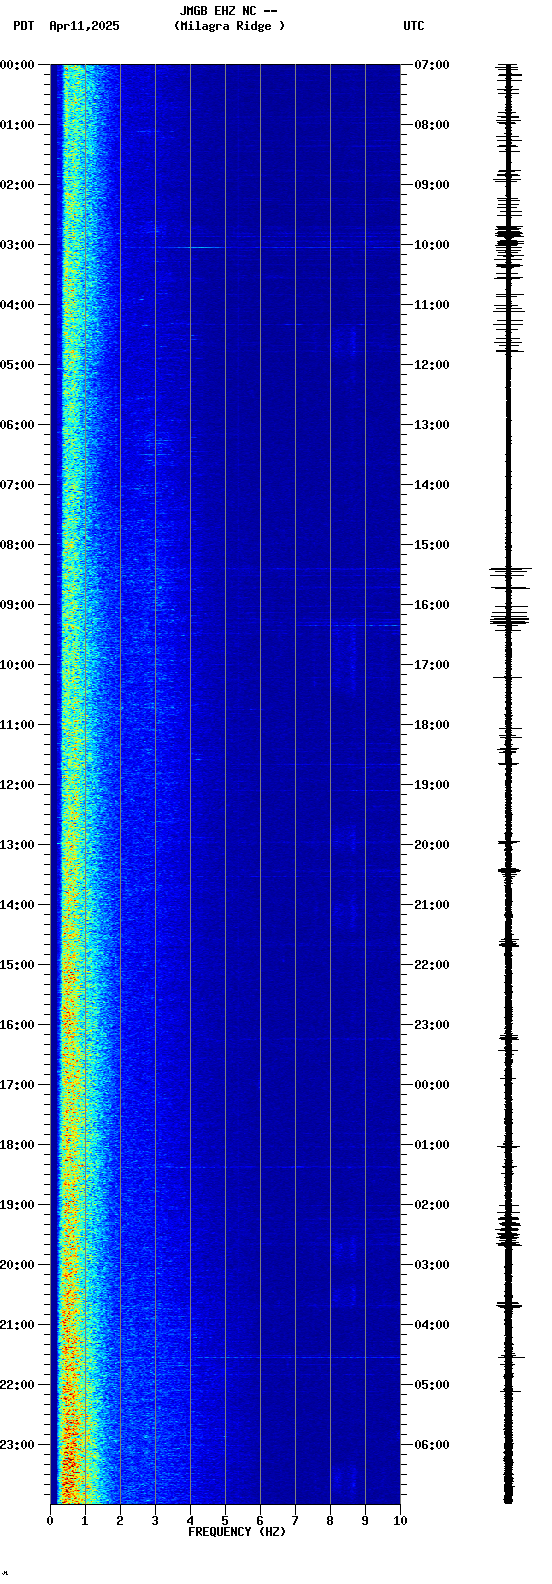The image size is (552, 1584).
Task: Click the frequency axis tick '9'
Action: (365, 1521)
